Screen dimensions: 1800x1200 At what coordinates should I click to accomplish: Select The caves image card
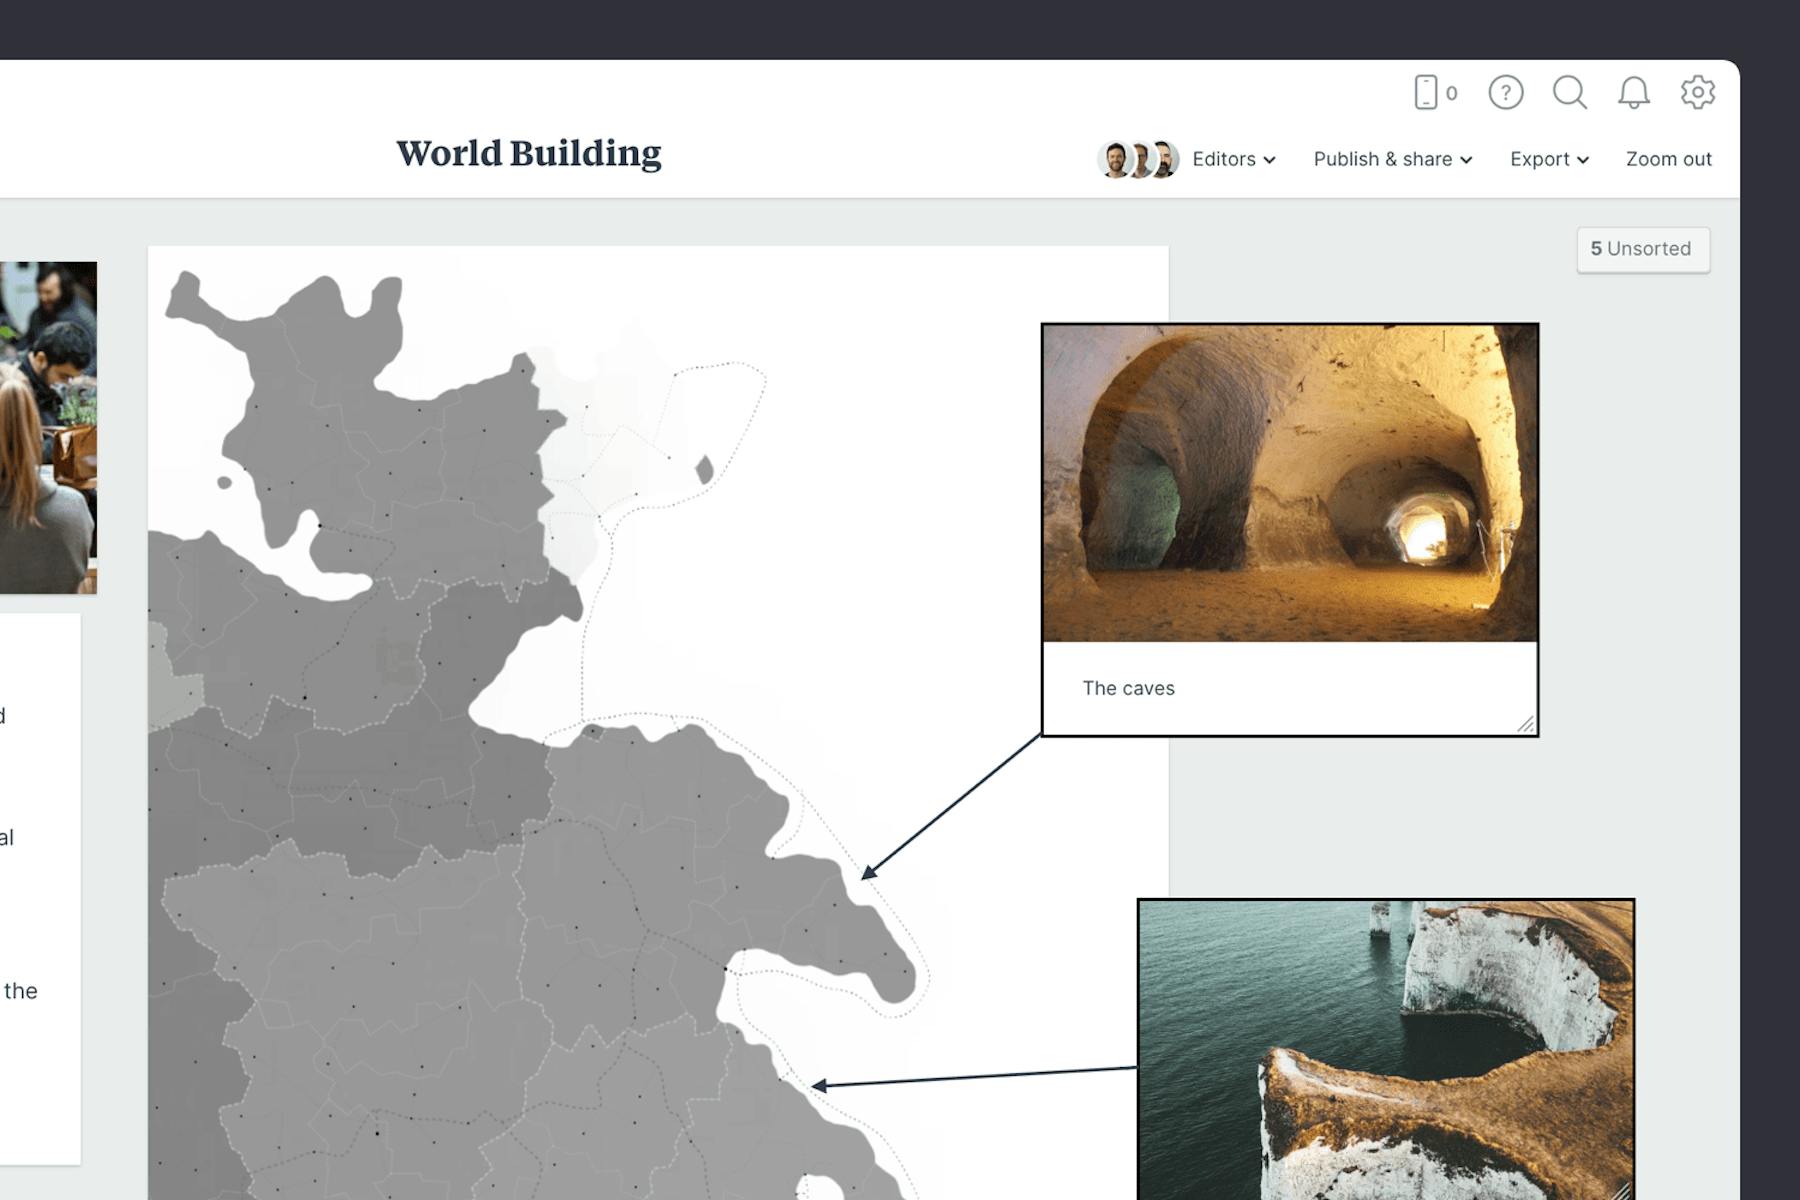coord(1290,480)
